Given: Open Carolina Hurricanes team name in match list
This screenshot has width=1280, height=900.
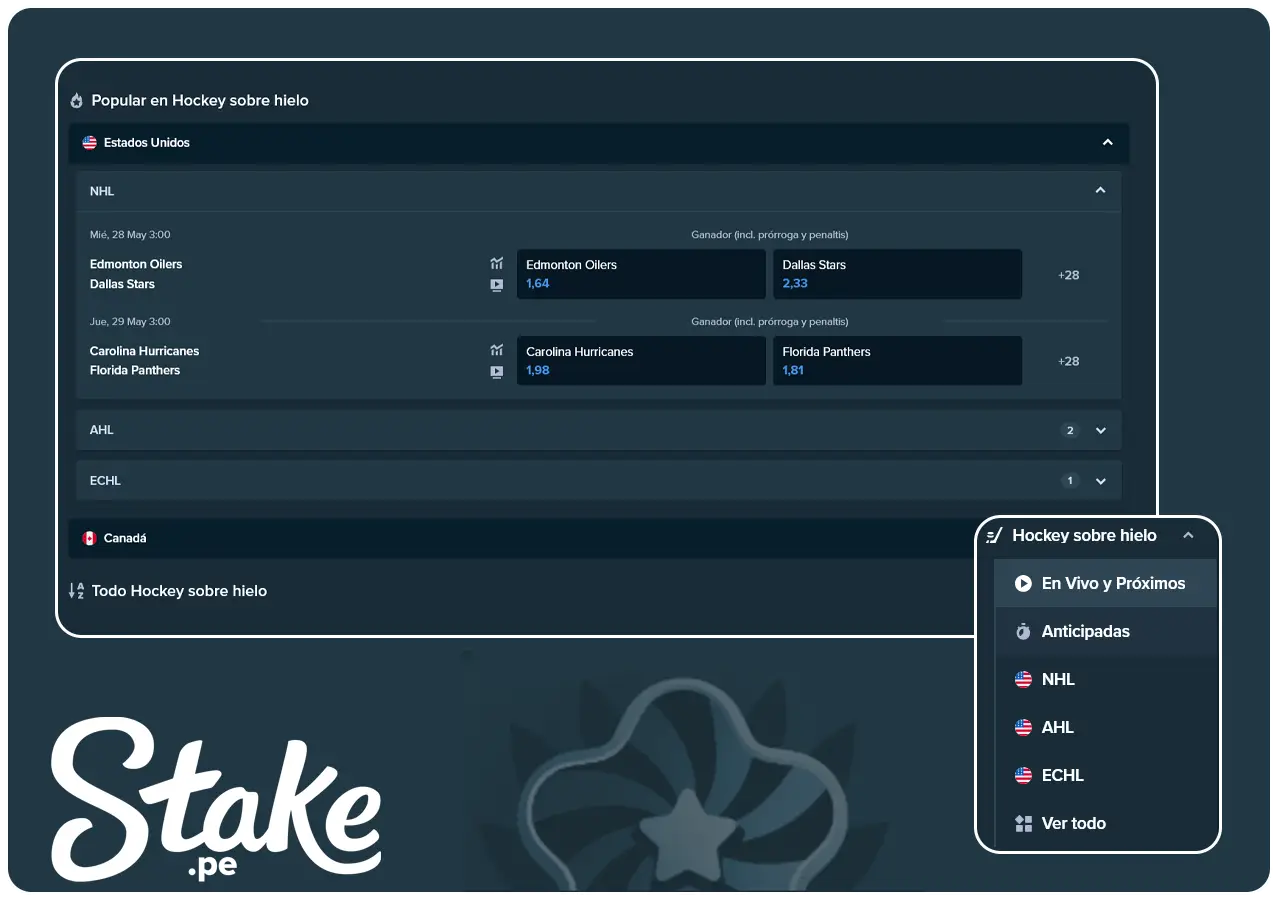Looking at the screenshot, I should click(144, 351).
